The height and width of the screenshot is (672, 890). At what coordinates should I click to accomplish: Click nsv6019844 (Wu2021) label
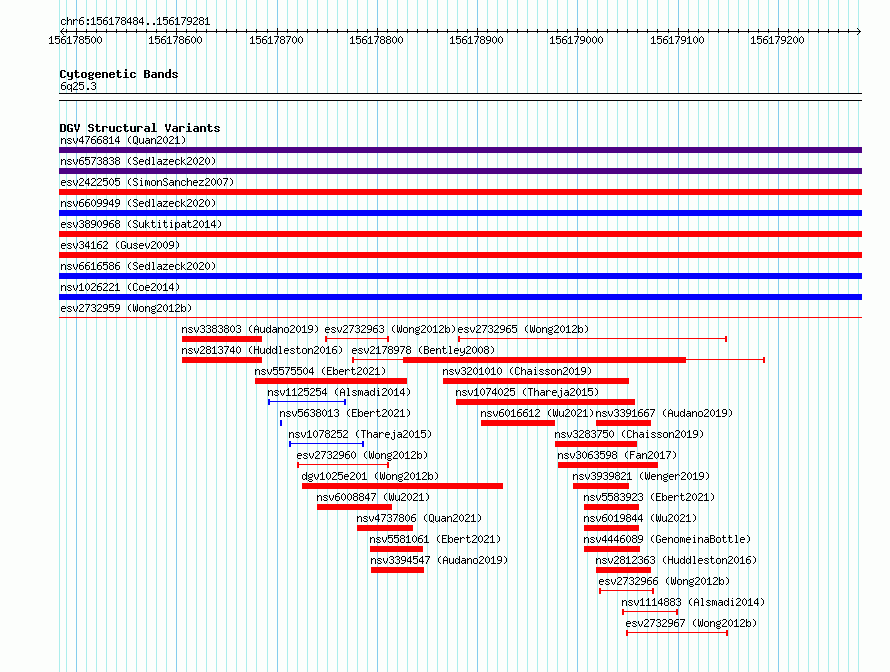click(x=640, y=518)
